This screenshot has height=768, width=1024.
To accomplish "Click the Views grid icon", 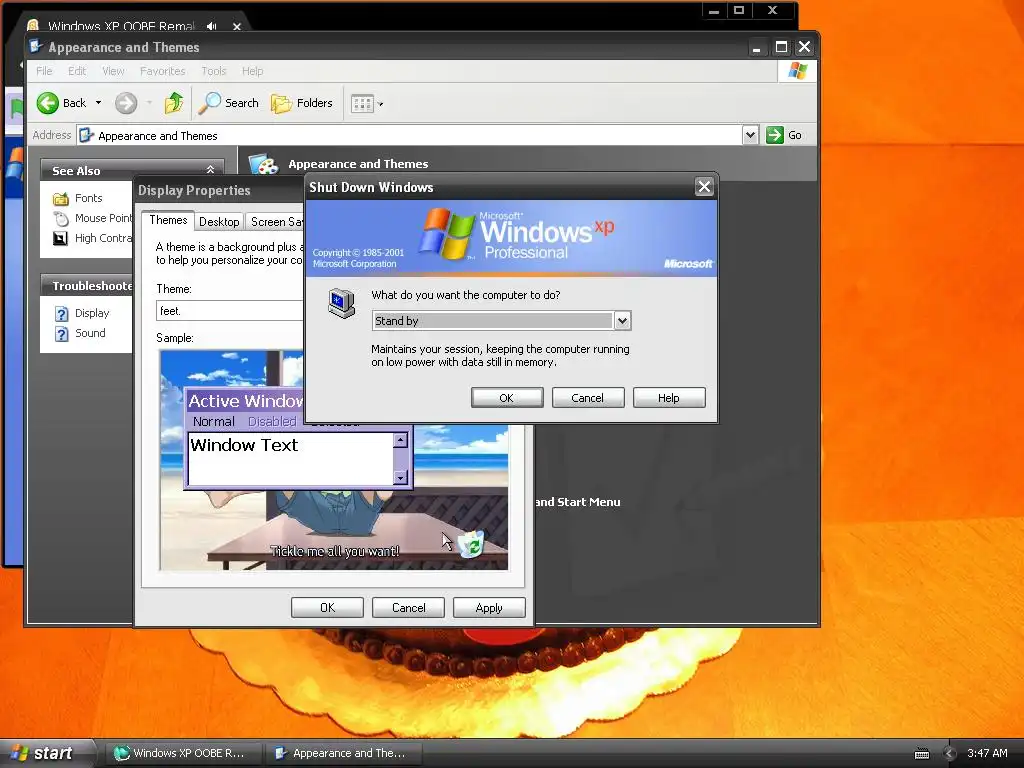I will 362,103.
